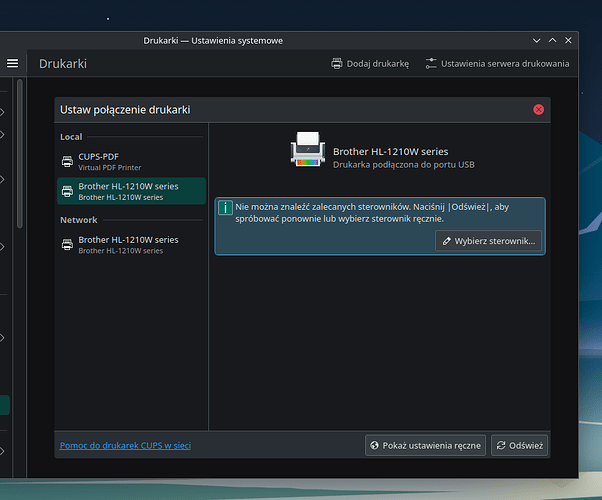Image resolution: width=602 pixels, height=500 pixels.
Task: Click Dodaj drukarkę (add printer)
Action: click(370, 64)
